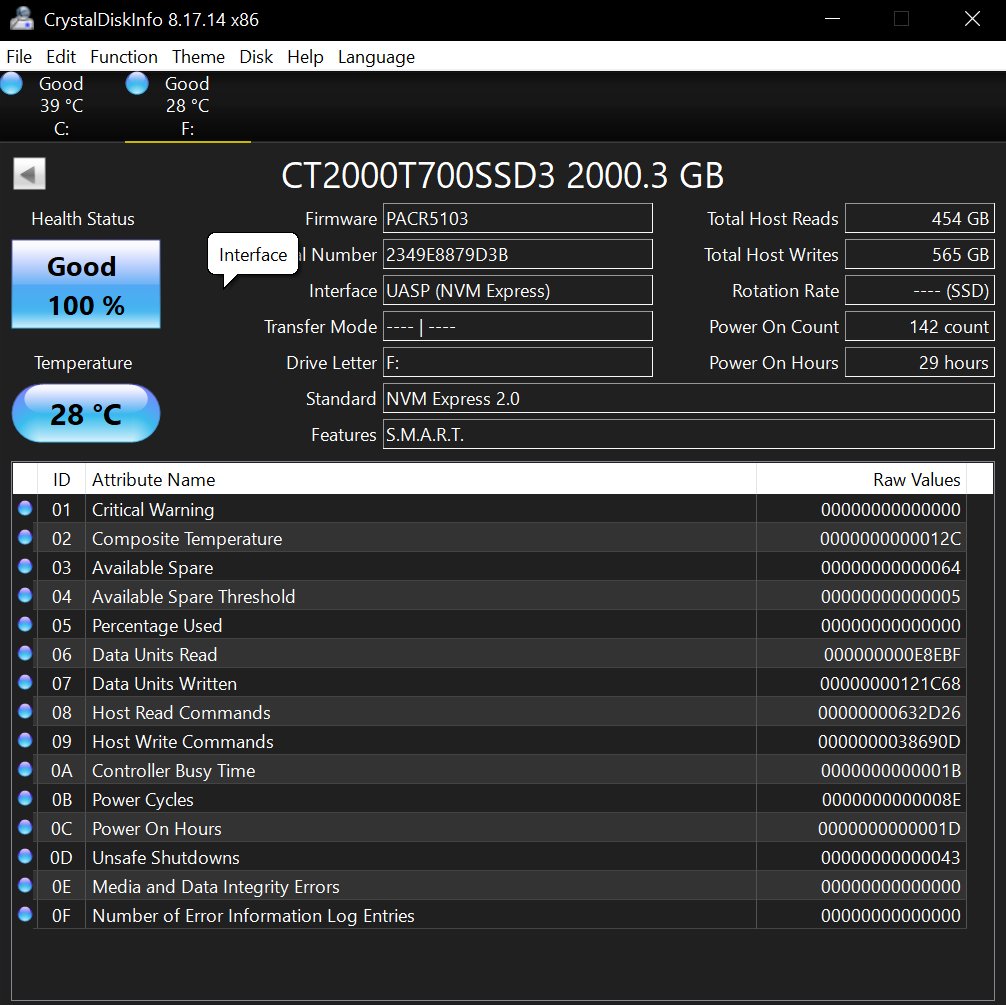Open the Theme menu

pos(198,57)
